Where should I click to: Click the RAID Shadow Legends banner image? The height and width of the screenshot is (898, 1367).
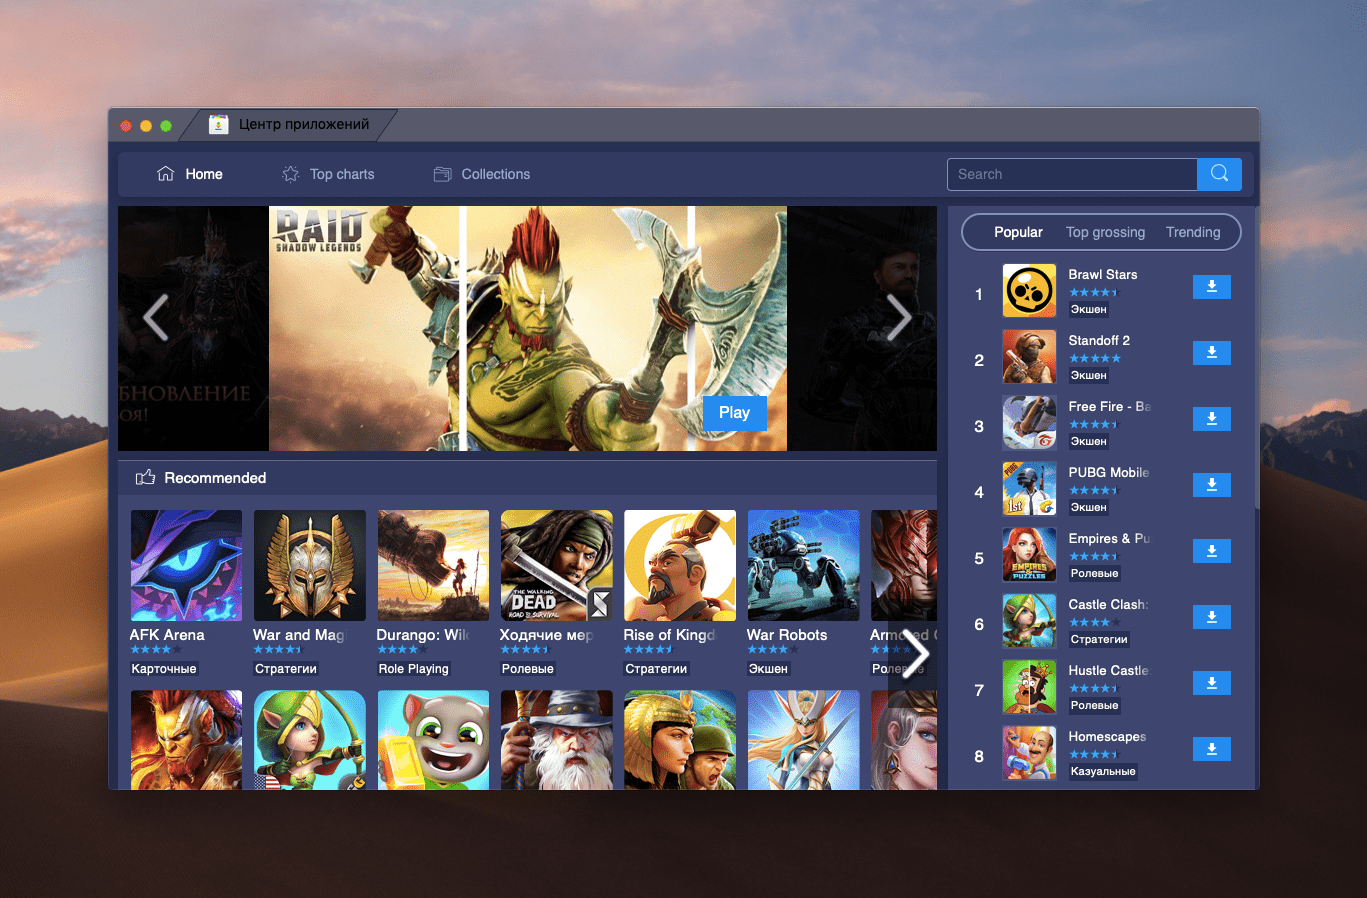pos(528,328)
